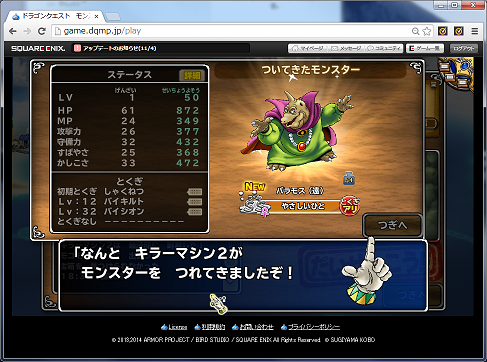Open the info tag for バイキルト skill
The image size is (487, 362).
point(195,202)
